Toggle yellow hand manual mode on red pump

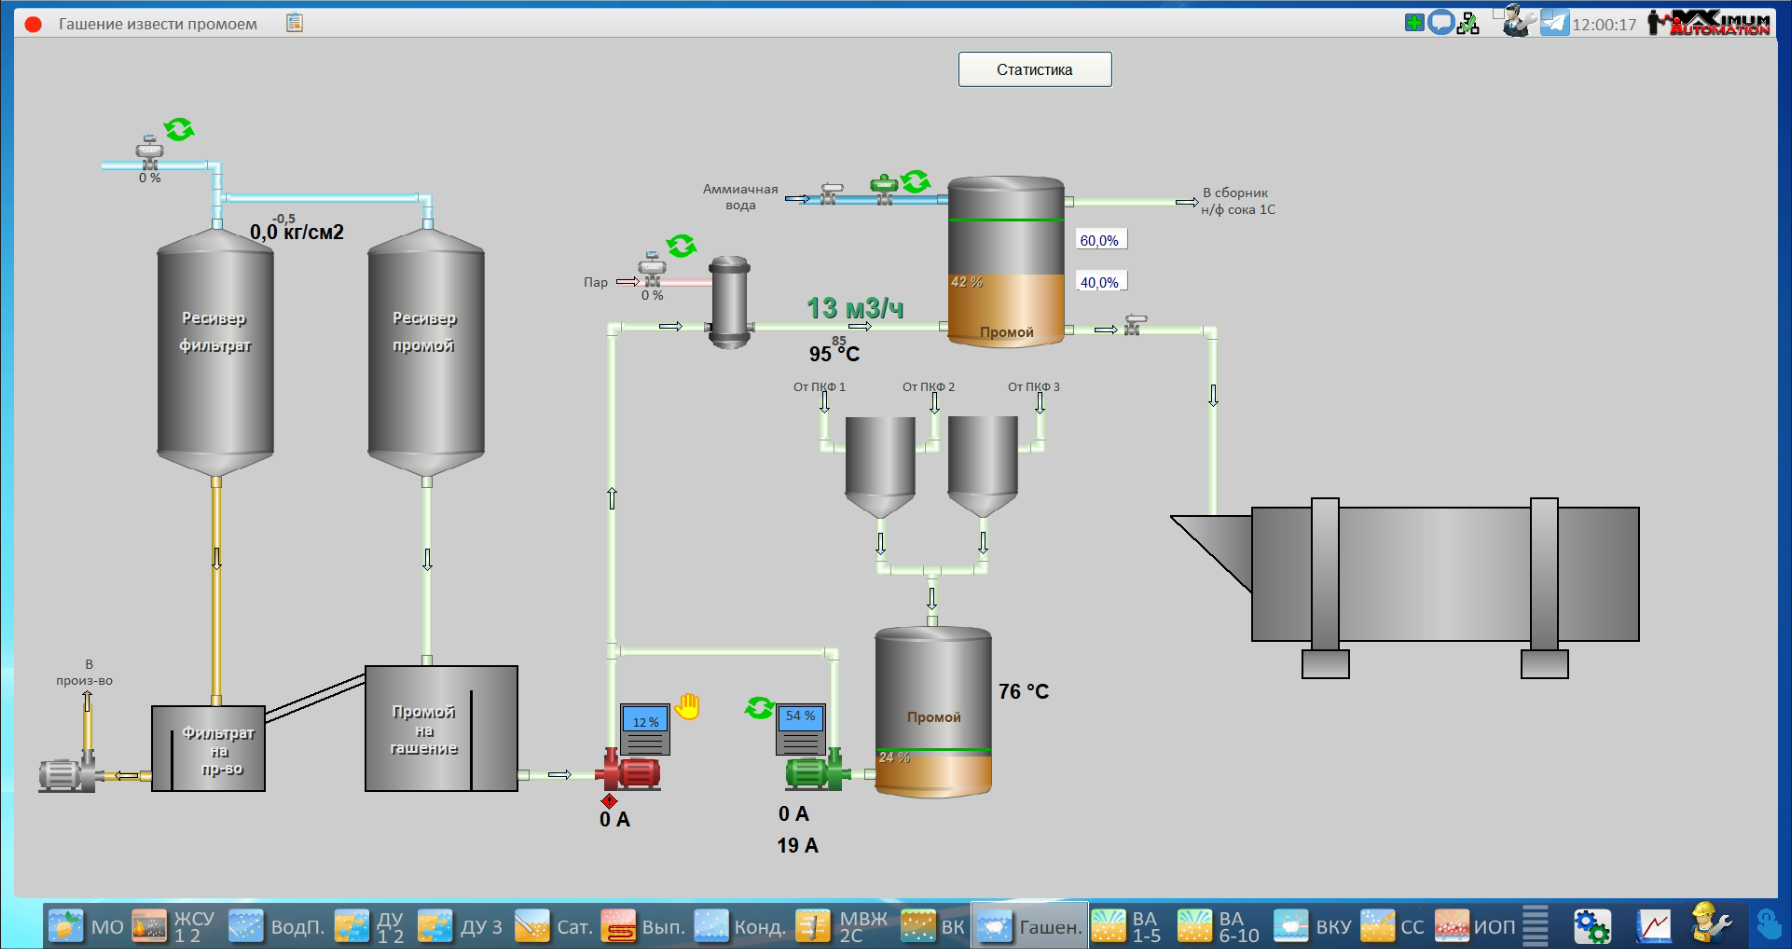coord(687,707)
